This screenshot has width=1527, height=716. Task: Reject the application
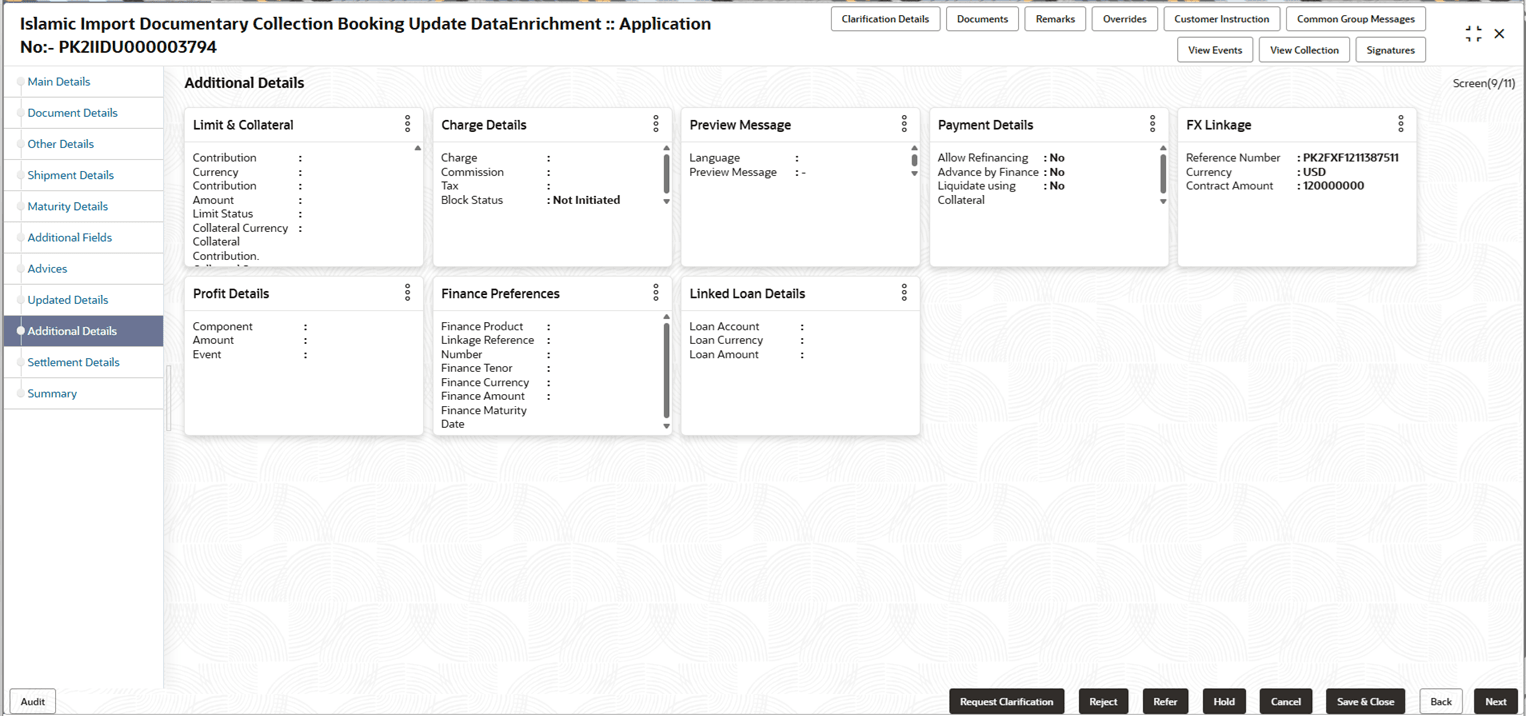[1103, 702]
